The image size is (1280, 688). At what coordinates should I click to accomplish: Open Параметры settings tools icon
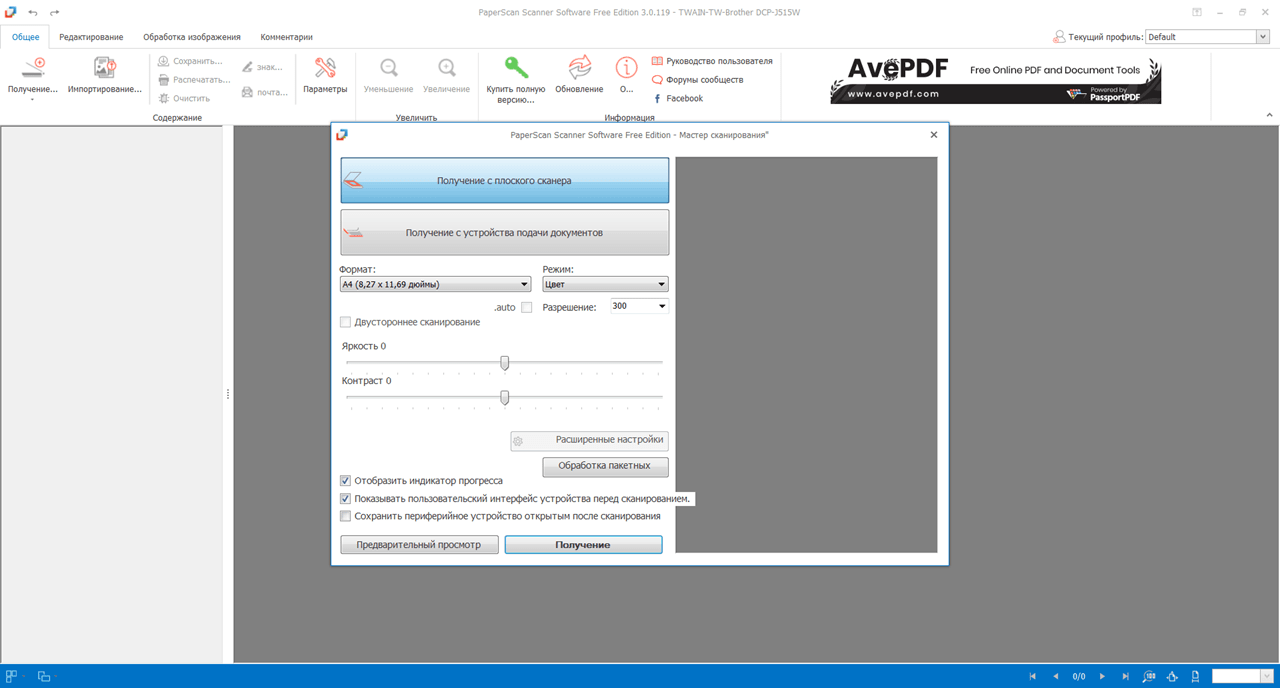pos(325,68)
